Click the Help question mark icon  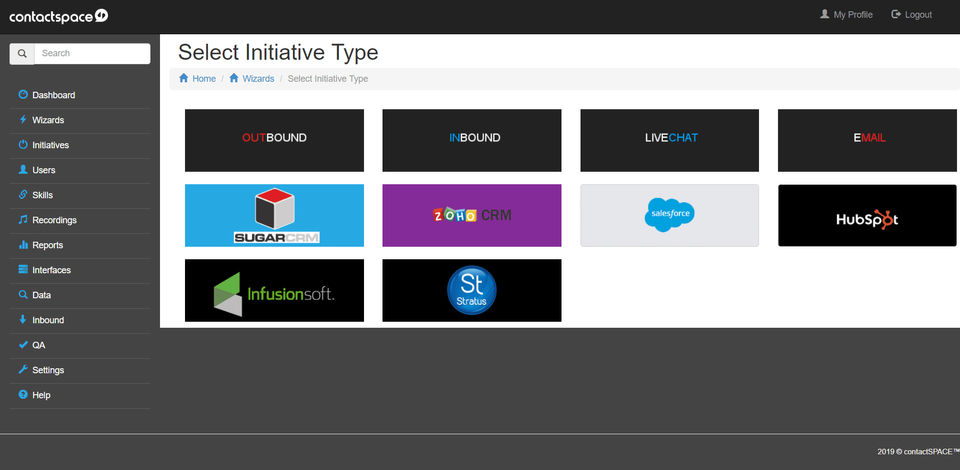point(23,395)
